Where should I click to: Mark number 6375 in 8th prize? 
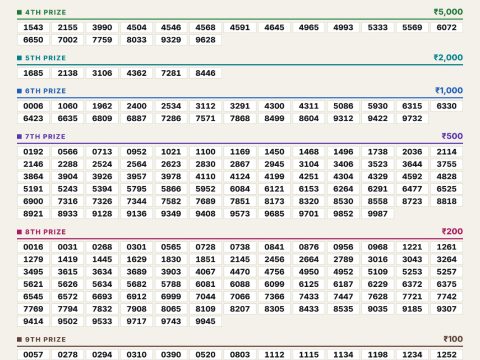tap(447, 284)
